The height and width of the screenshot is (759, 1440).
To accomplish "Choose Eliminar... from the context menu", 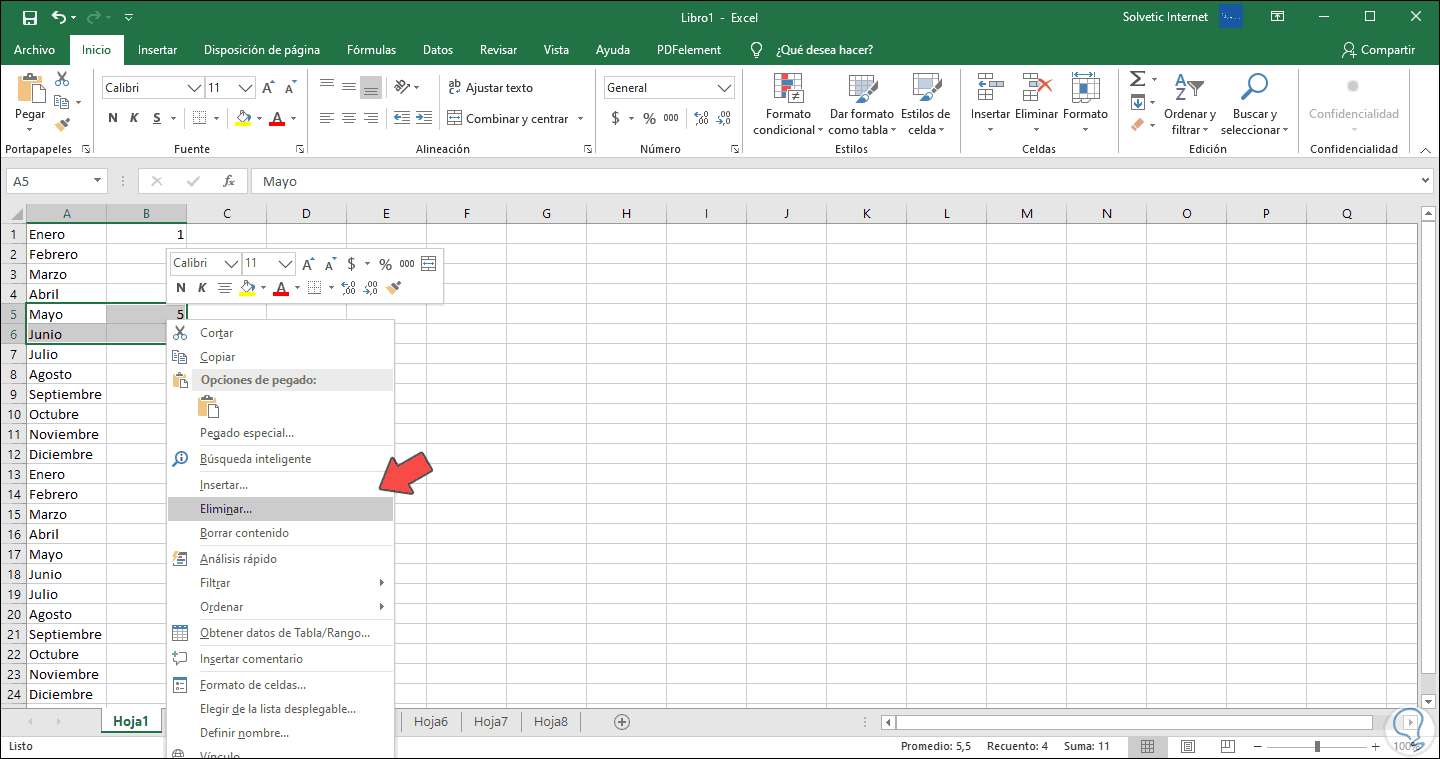I will (x=226, y=509).
